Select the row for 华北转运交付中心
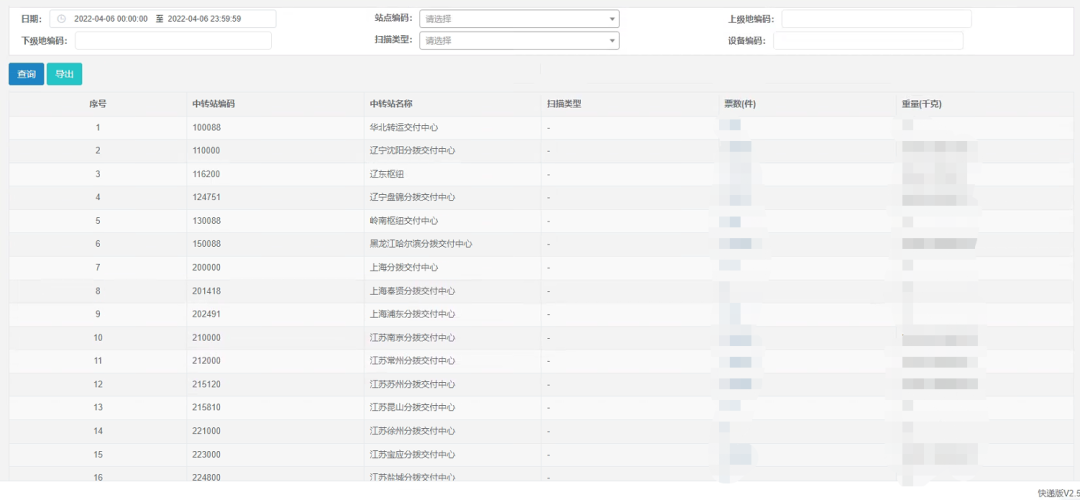 (x=541, y=127)
